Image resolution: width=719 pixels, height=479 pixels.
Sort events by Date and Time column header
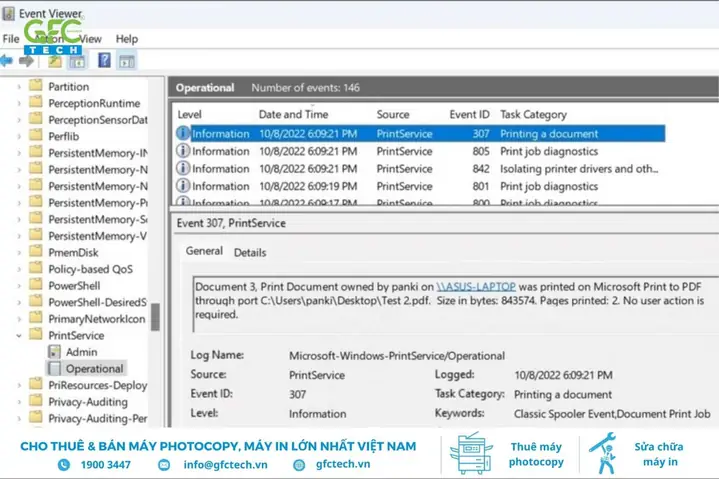(x=293, y=114)
